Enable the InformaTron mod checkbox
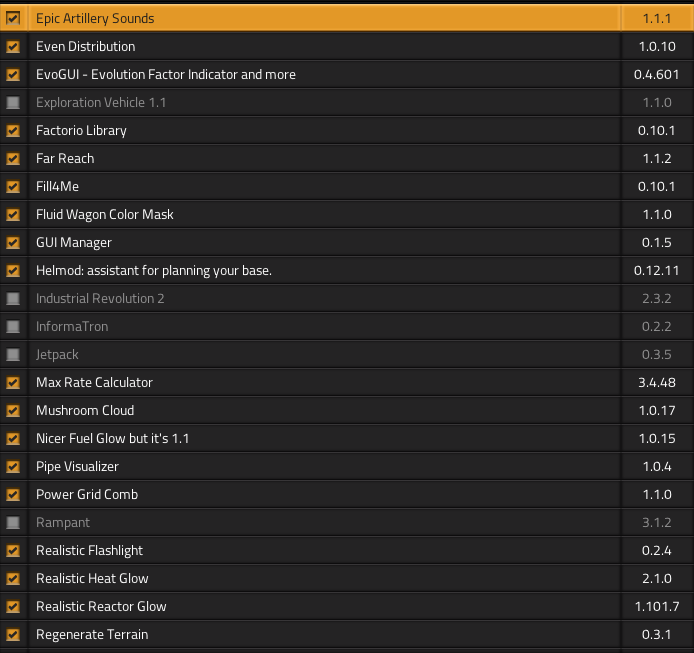This screenshot has width=694, height=653. tap(13, 326)
